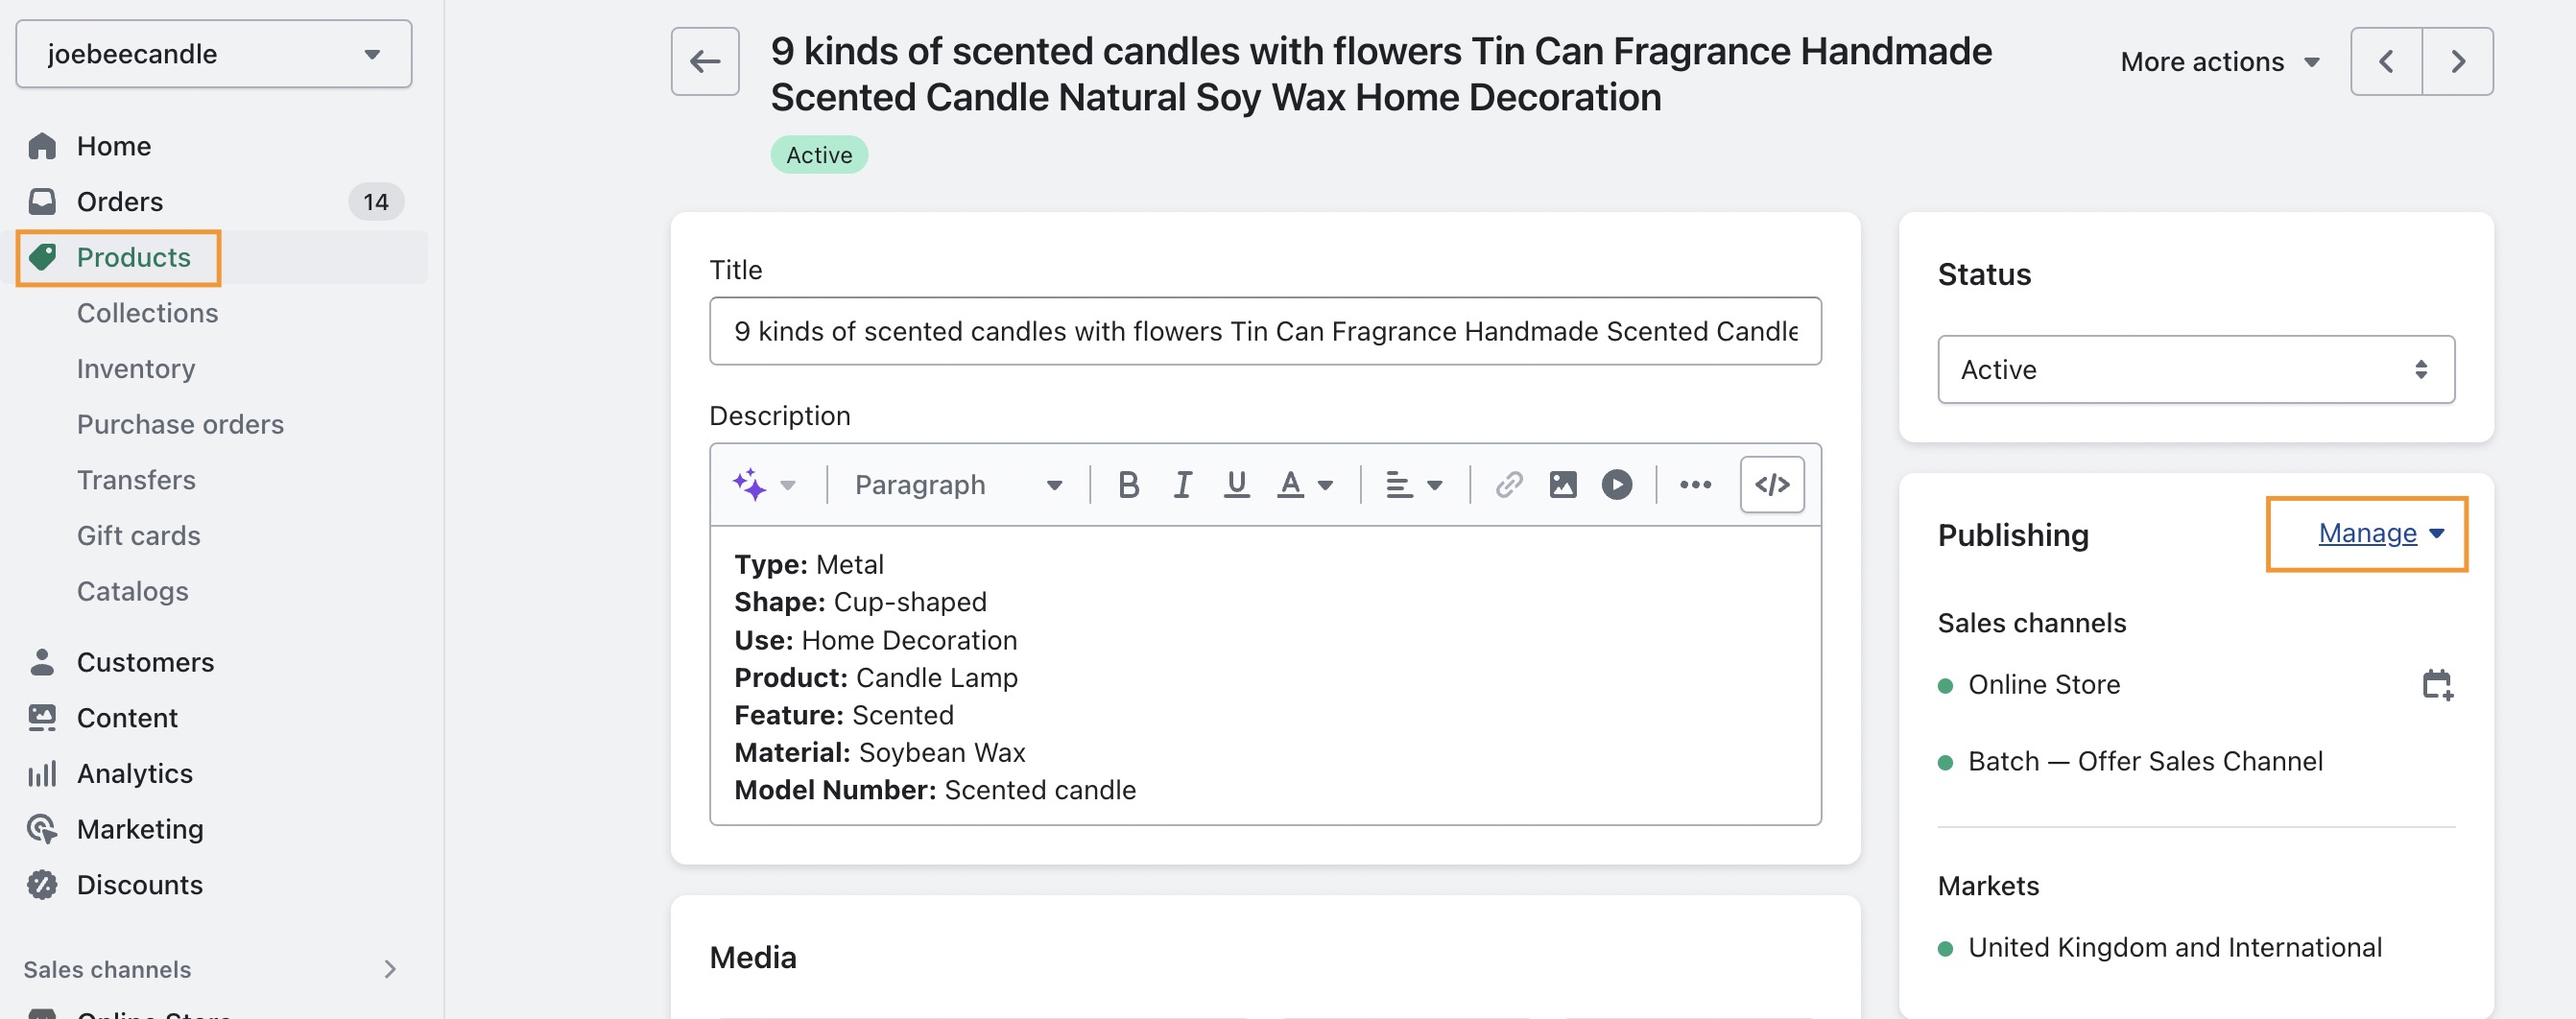Go to next product with right chevron
This screenshot has width=2576, height=1019.
(2458, 62)
